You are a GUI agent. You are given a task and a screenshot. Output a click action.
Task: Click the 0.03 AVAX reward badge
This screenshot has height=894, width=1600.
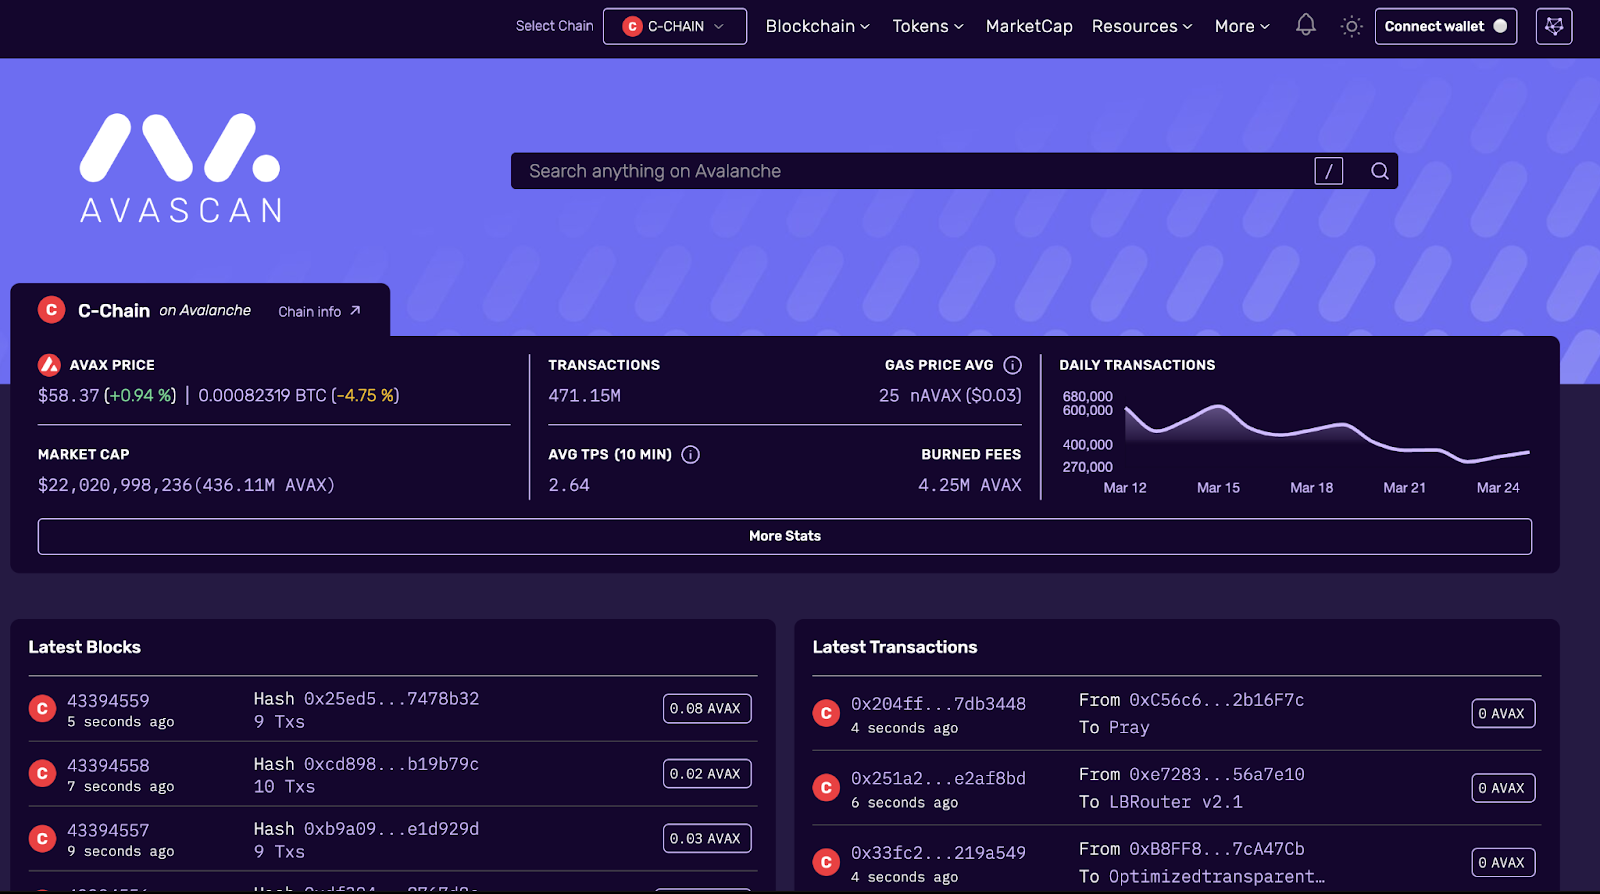(707, 839)
